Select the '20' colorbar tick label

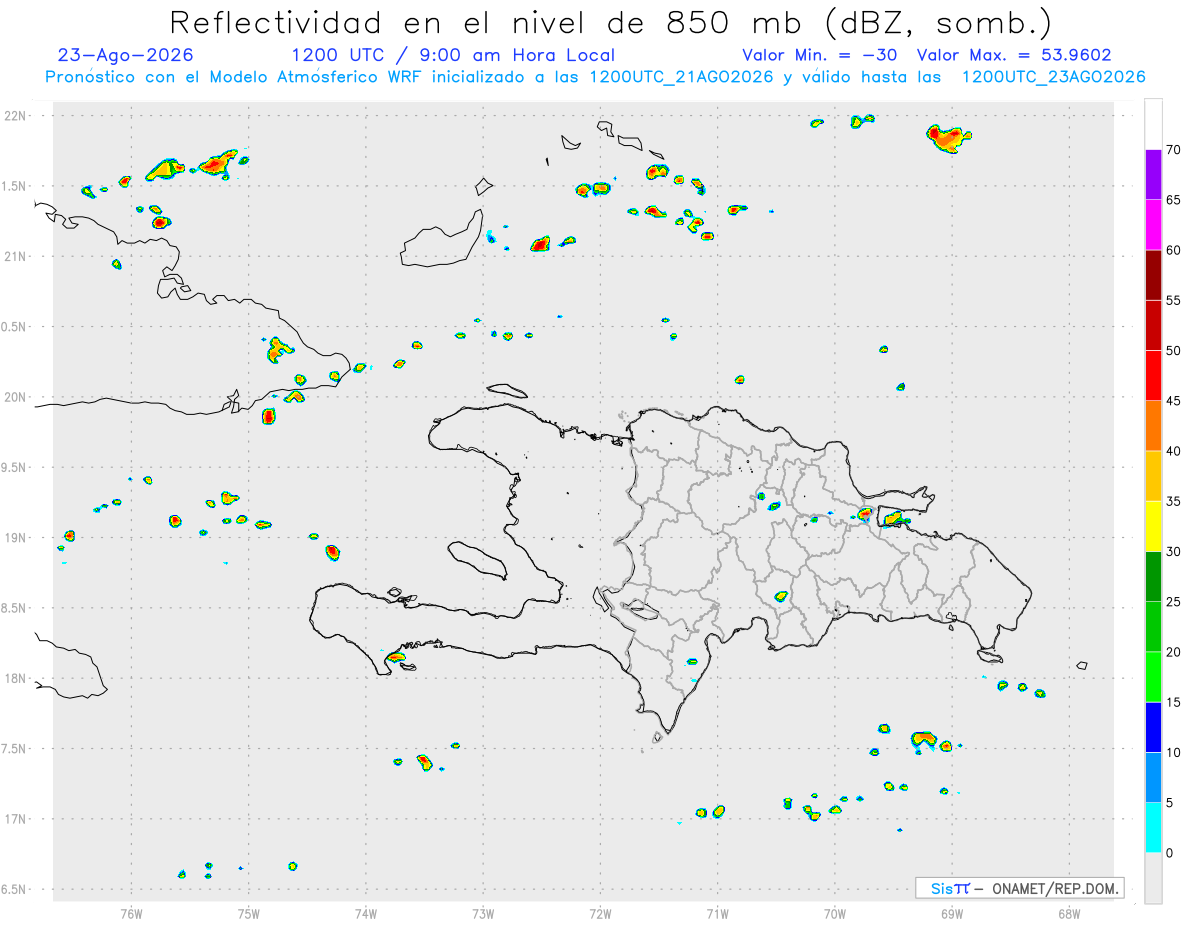coord(1173,652)
